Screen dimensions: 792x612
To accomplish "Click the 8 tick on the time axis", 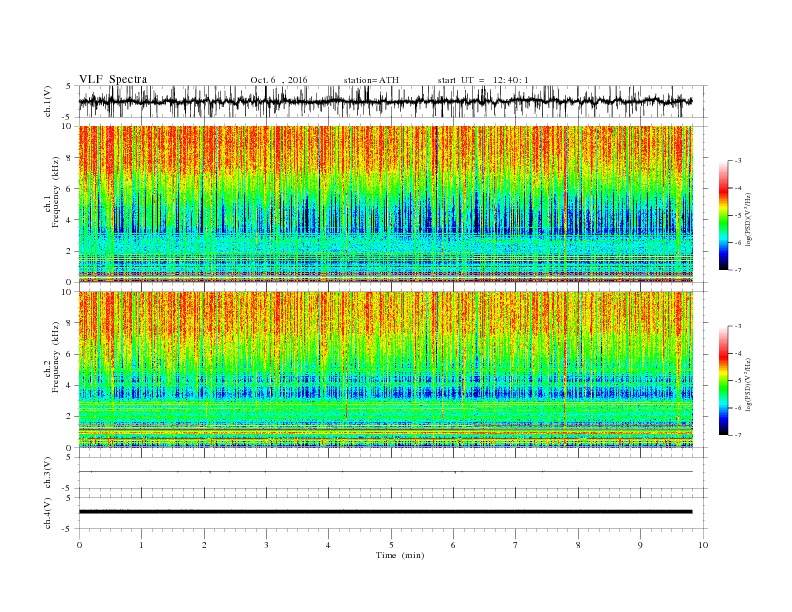I will tap(578, 545).
